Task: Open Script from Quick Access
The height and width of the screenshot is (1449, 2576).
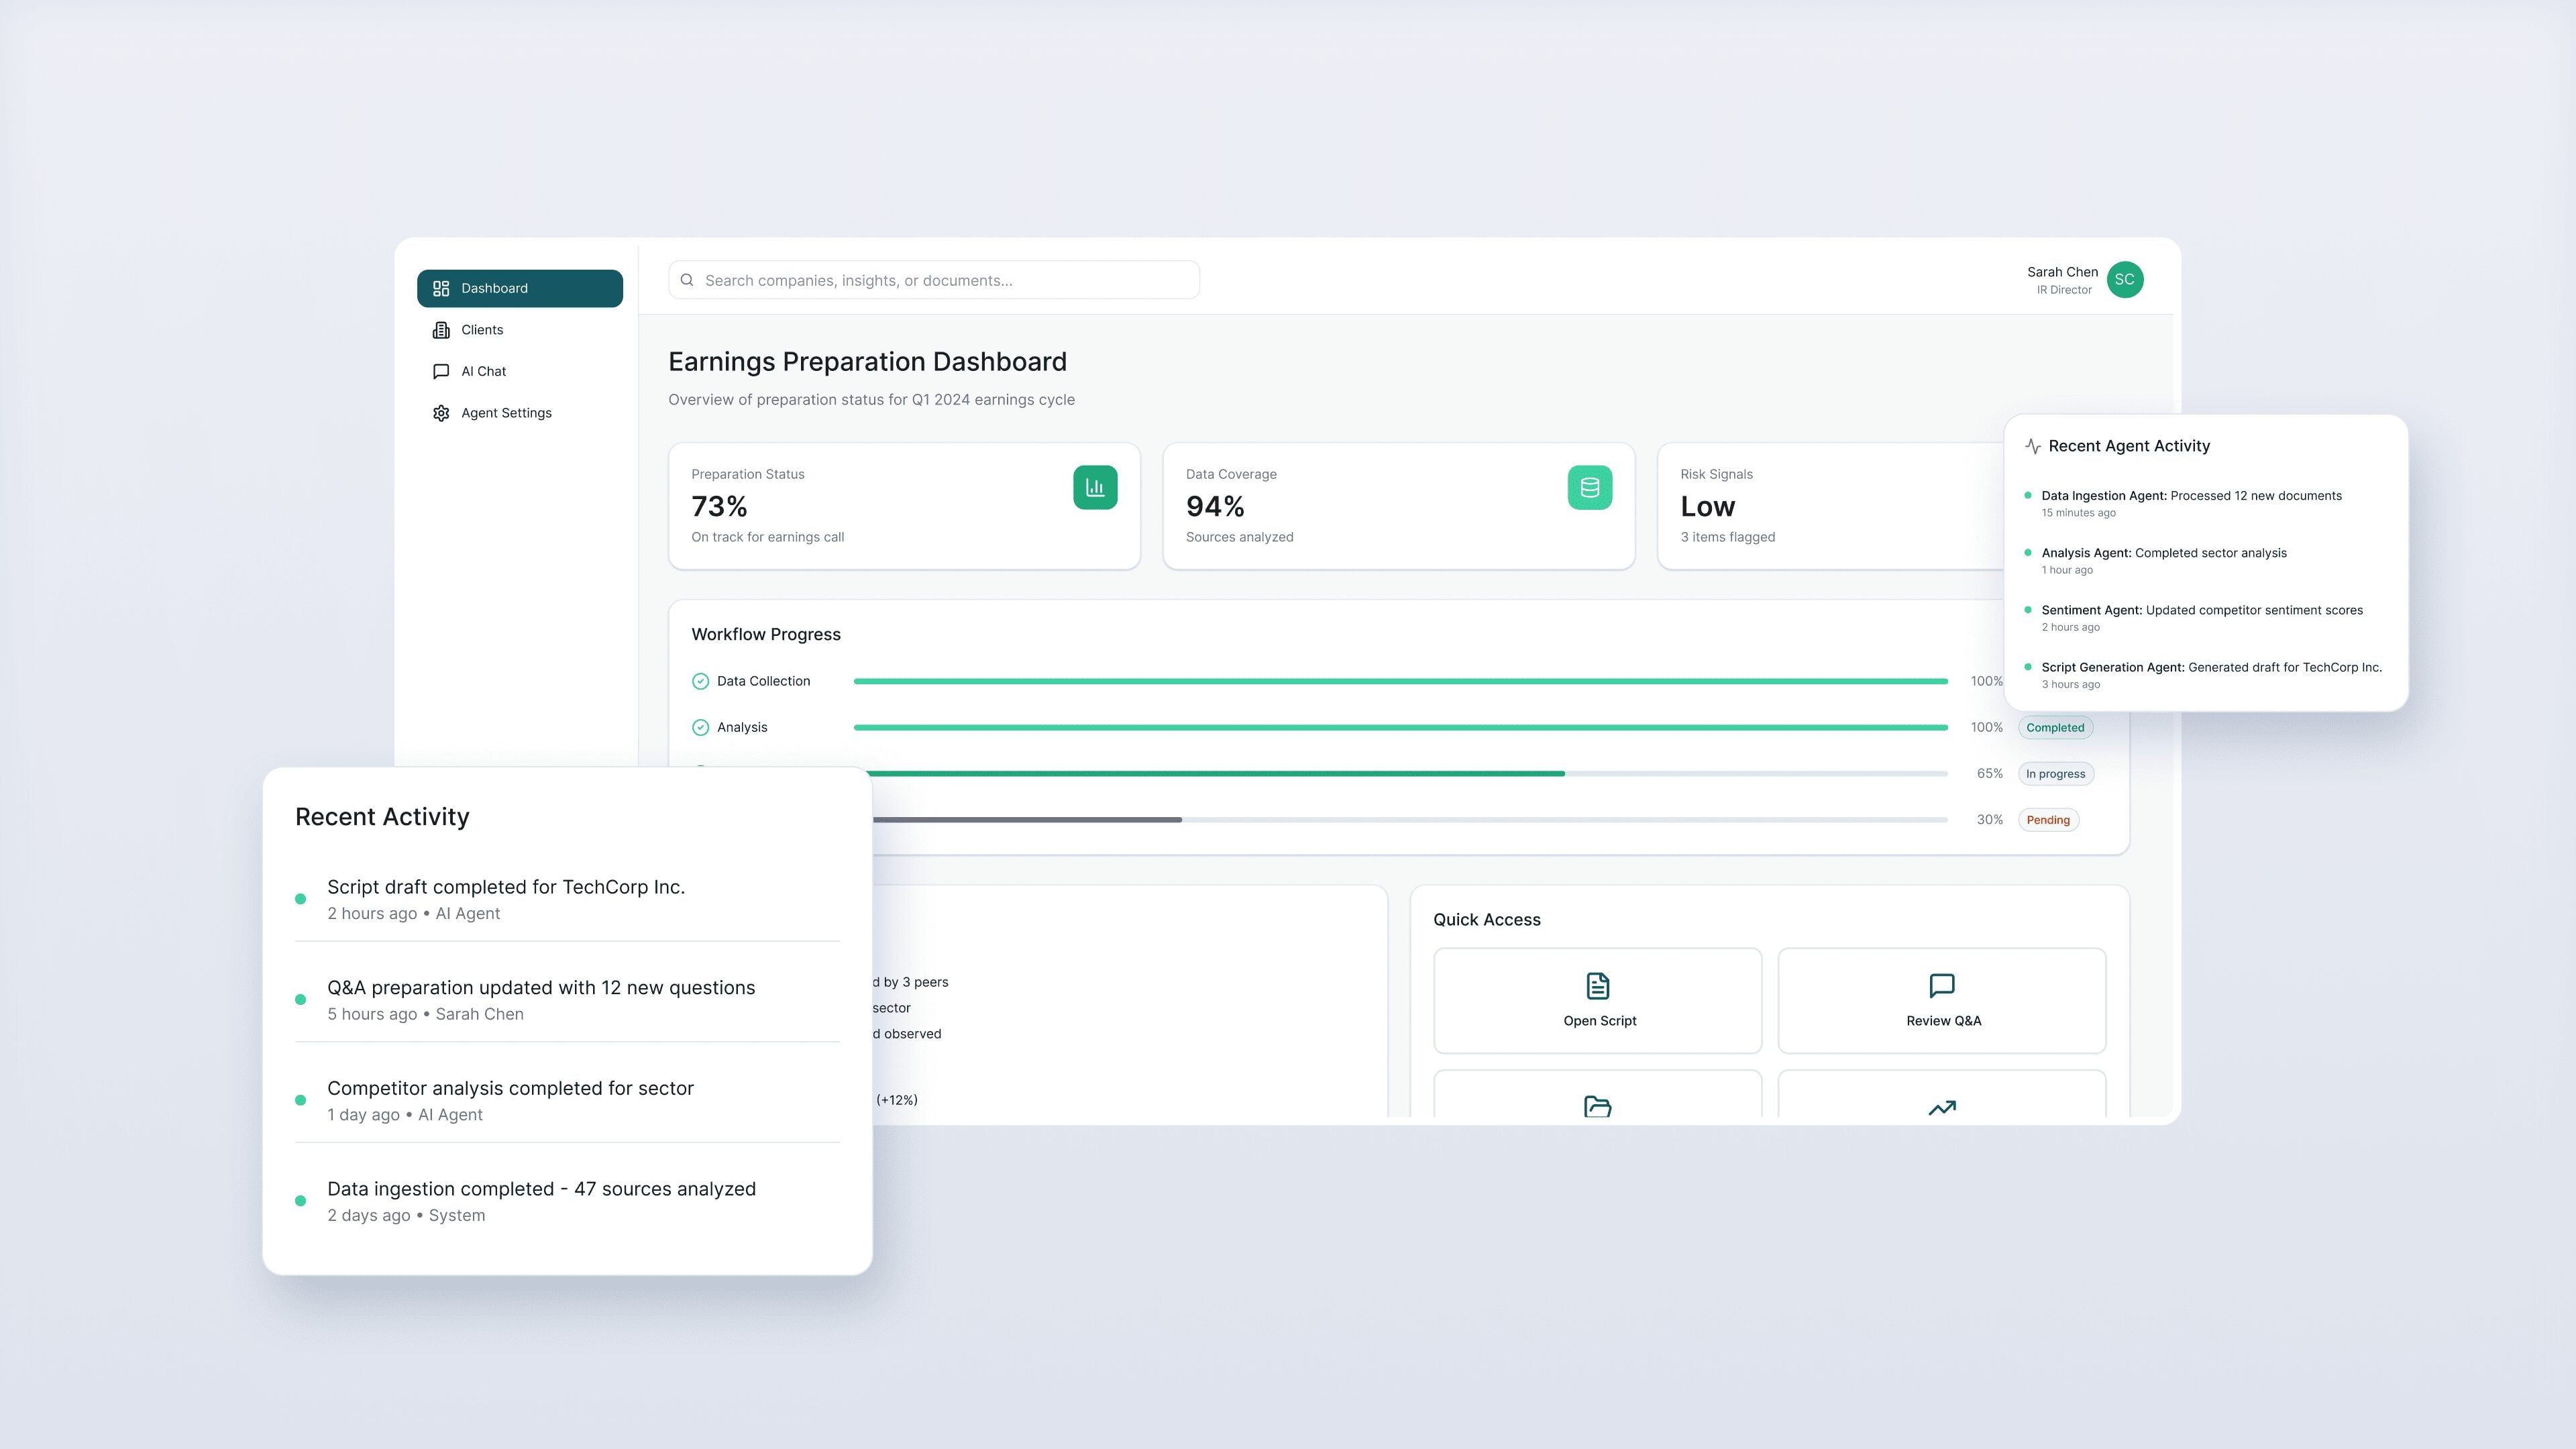Action: 1598,1000
